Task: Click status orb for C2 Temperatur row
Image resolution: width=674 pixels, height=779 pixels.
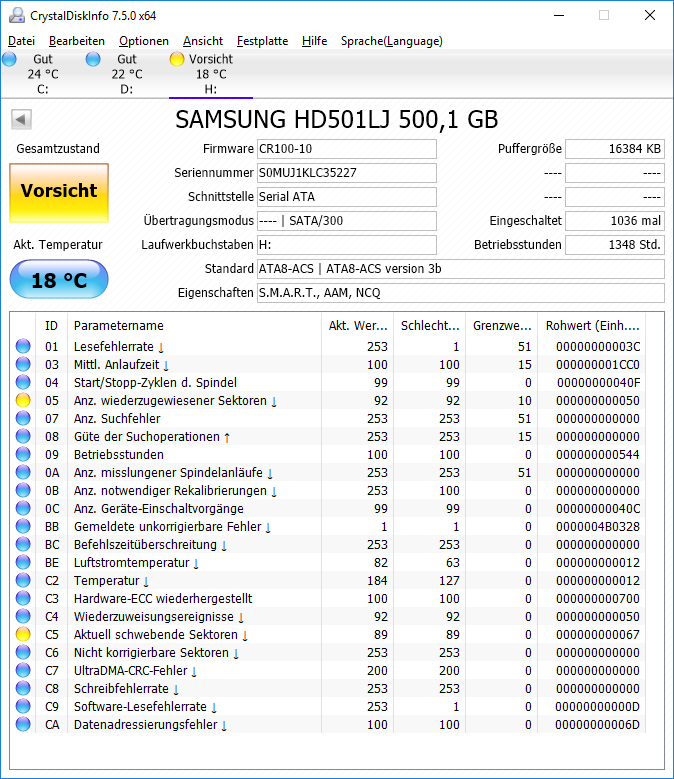Action: (x=23, y=580)
